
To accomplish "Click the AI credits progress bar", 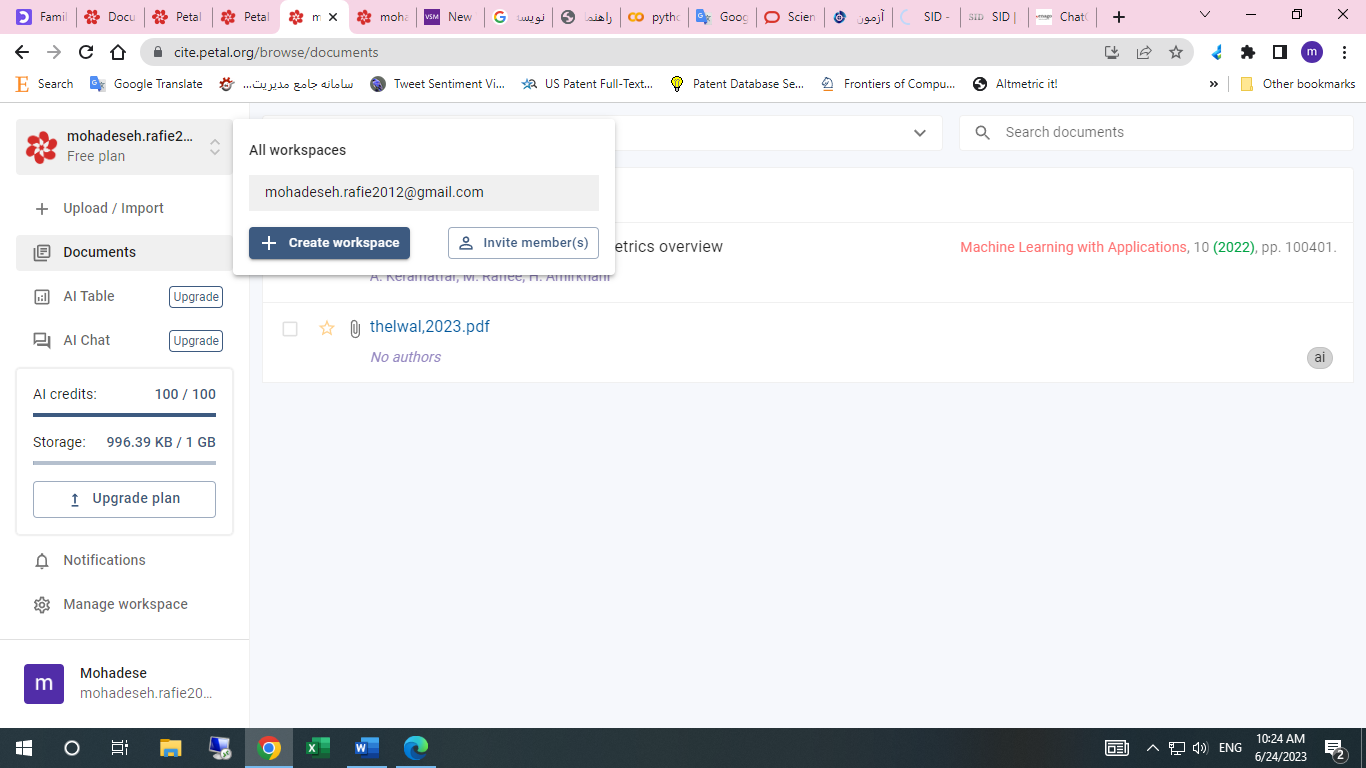I will (124, 415).
